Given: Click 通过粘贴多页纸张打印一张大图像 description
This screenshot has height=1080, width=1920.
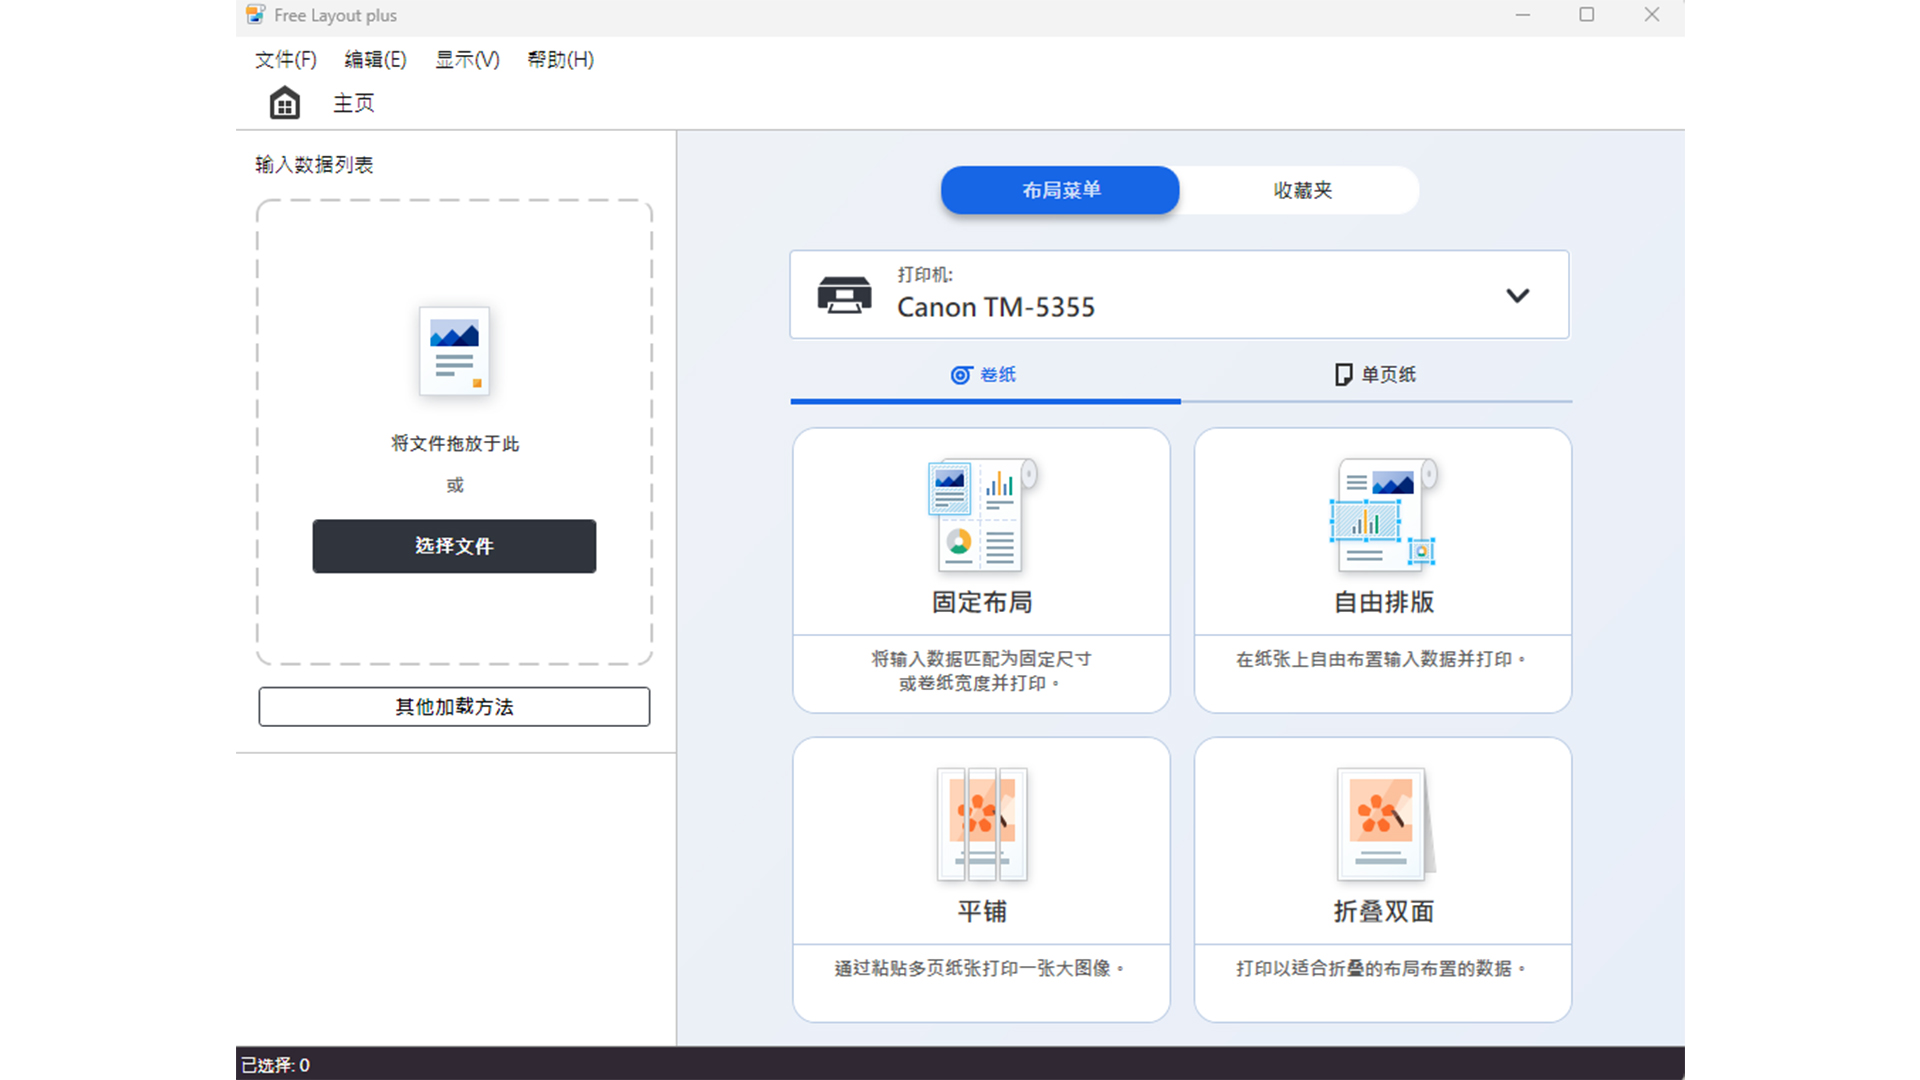Looking at the screenshot, I should click(x=980, y=968).
